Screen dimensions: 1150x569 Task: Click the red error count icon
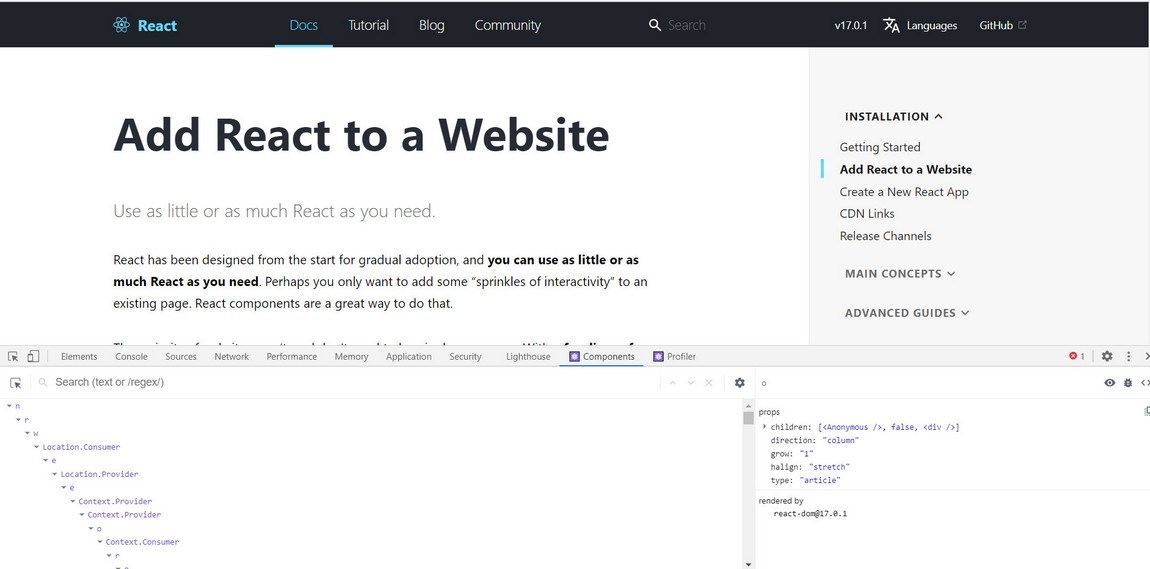[x=1073, y=356]
